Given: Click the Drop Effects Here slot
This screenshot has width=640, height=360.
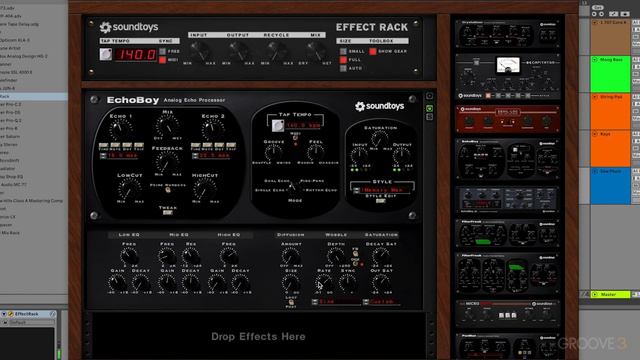Looking at the screenshot, I should click(x=258, y=336).
